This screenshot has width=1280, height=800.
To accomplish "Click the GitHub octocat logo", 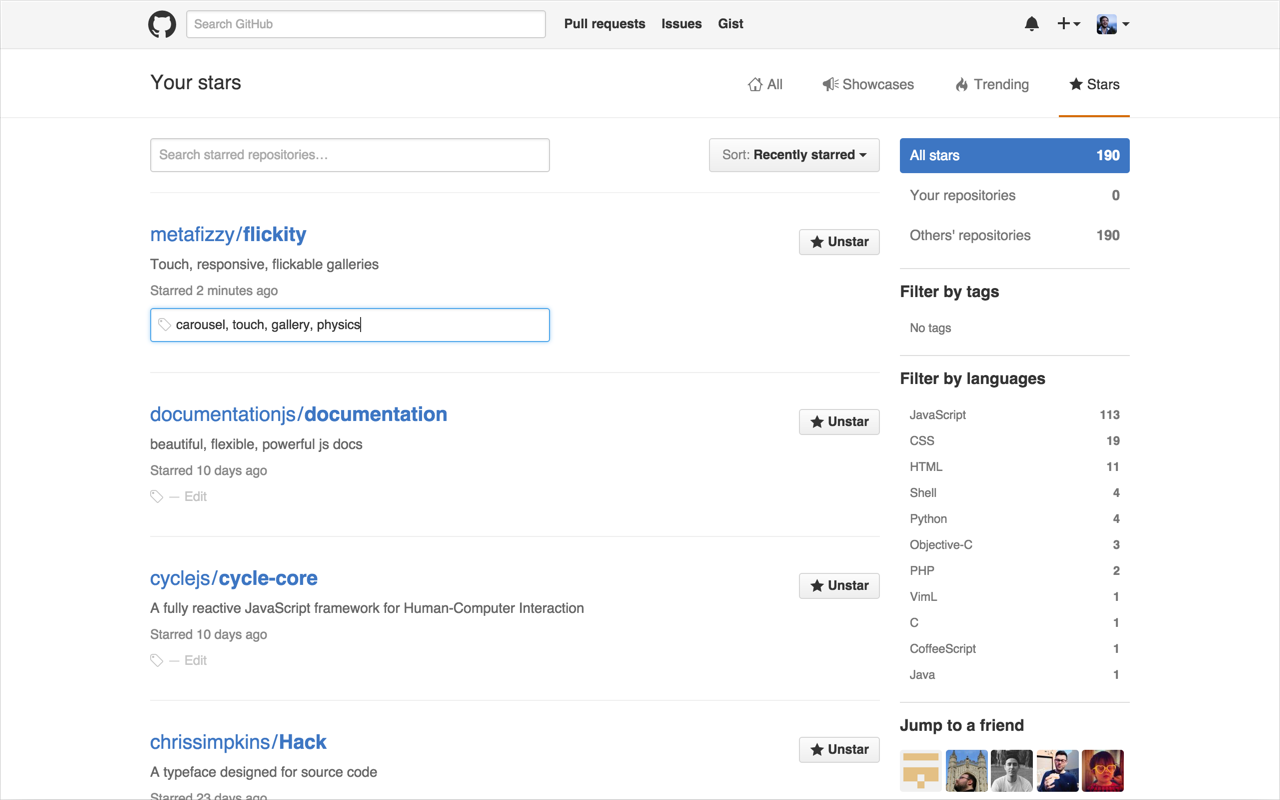I will tap(162, 24).
